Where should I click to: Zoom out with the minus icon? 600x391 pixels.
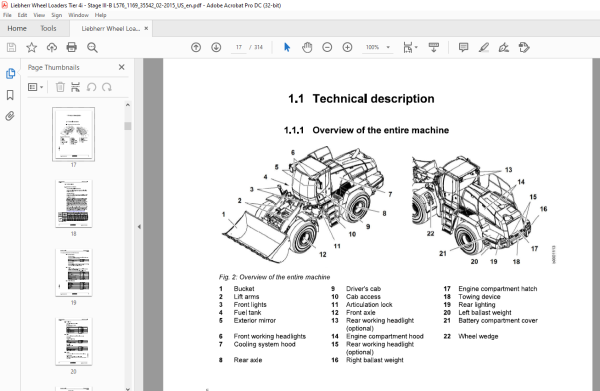327,47
